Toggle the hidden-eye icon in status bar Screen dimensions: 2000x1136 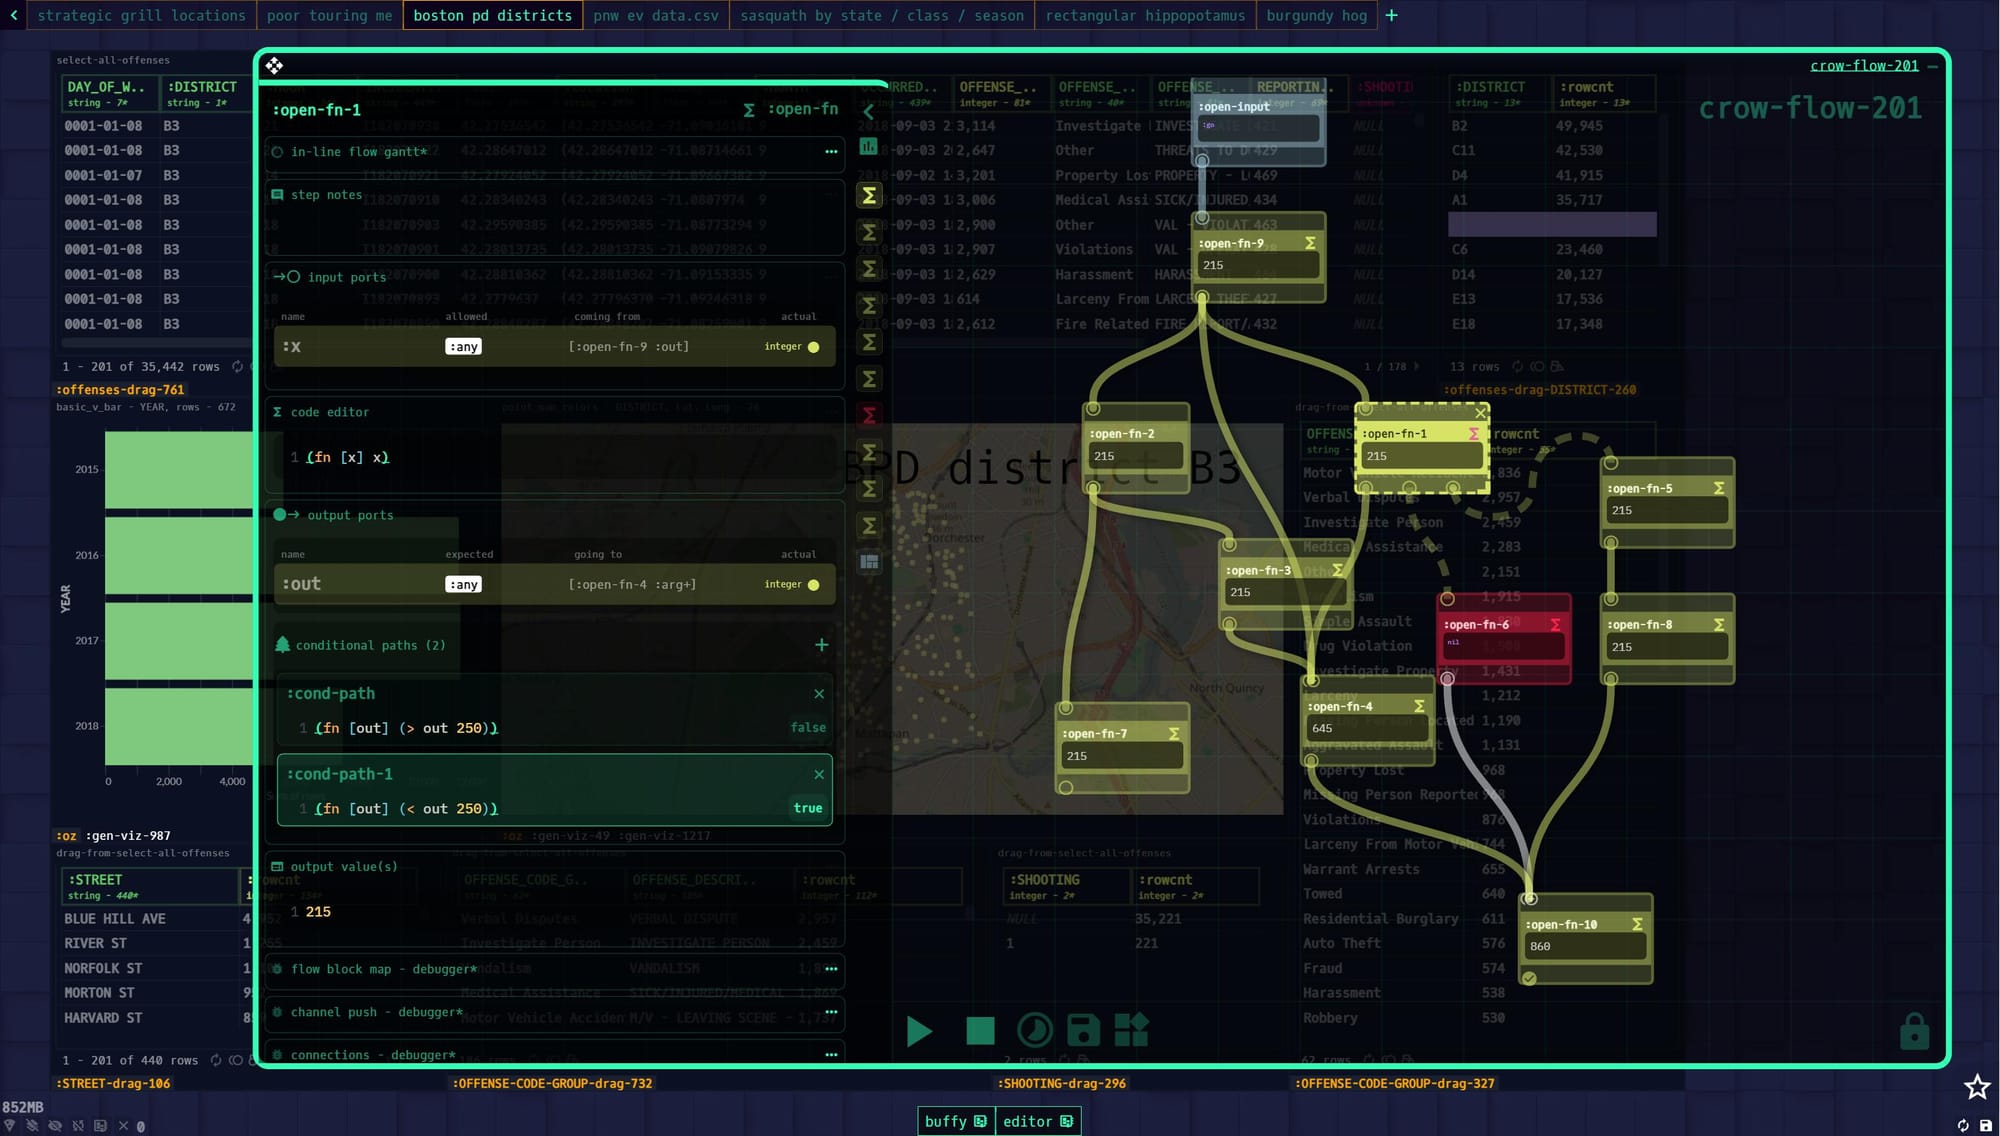(x=55, y=1126)
